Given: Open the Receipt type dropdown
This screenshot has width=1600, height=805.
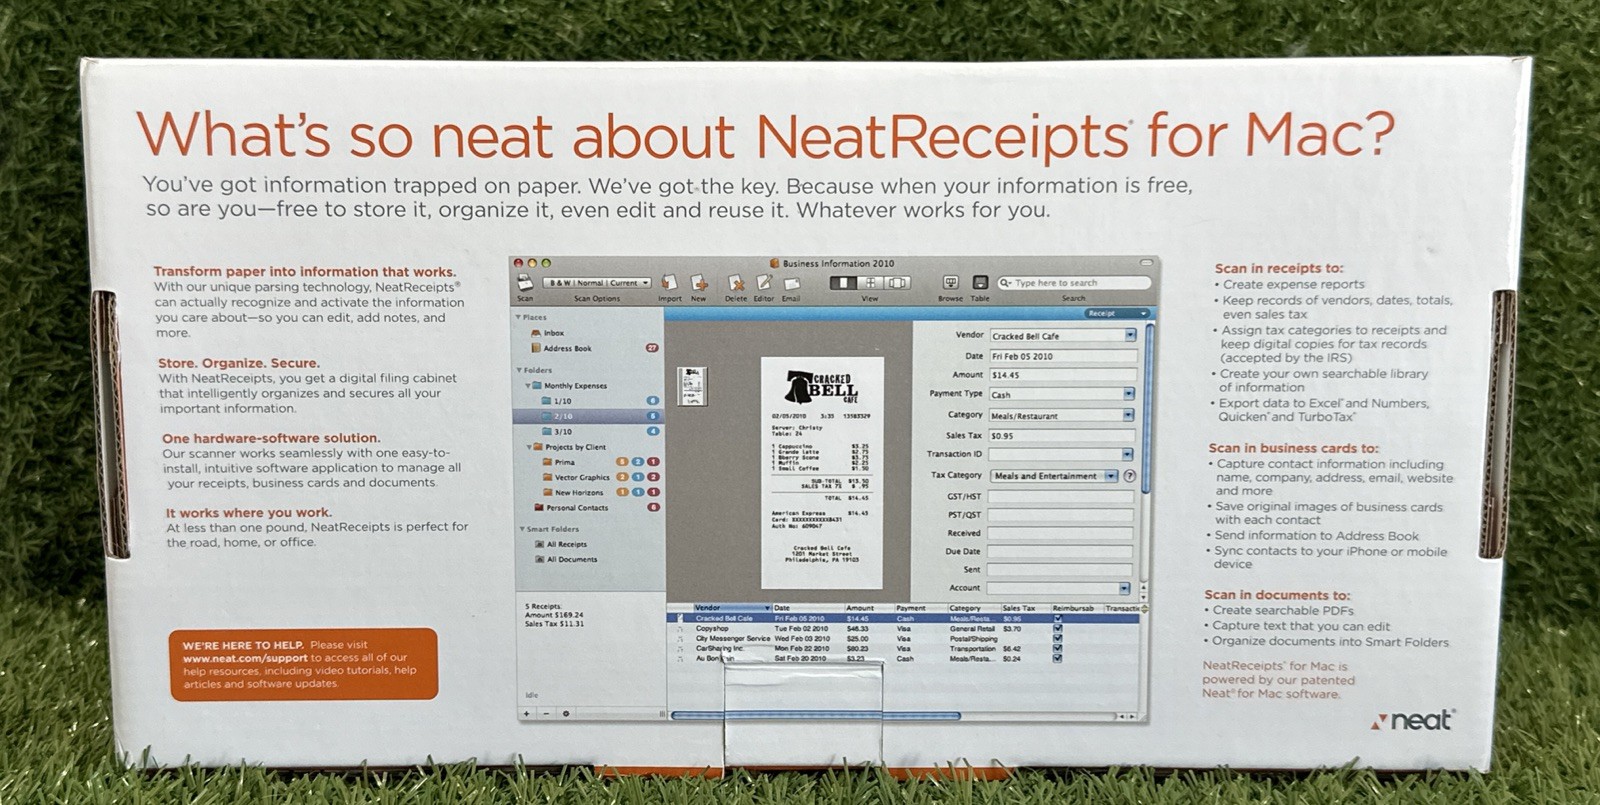Looking at the screenshot, I should tap(1117, 313).
